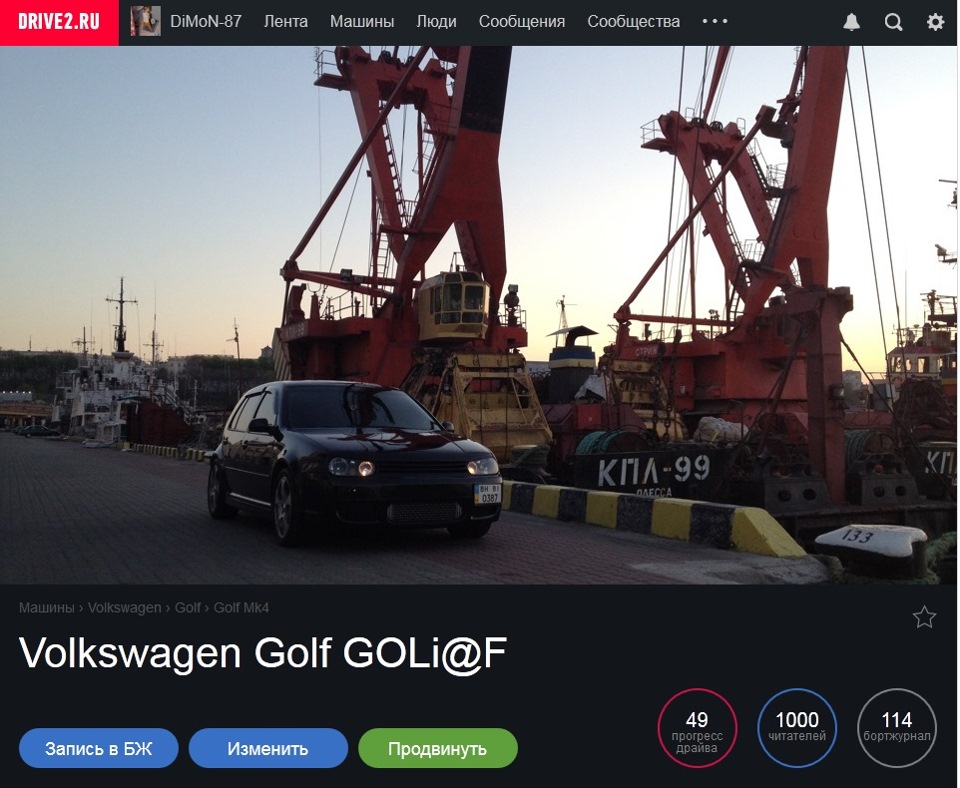960x788 pixels.
Task: Open the car cover photo
Action: (x=479, y=315)
